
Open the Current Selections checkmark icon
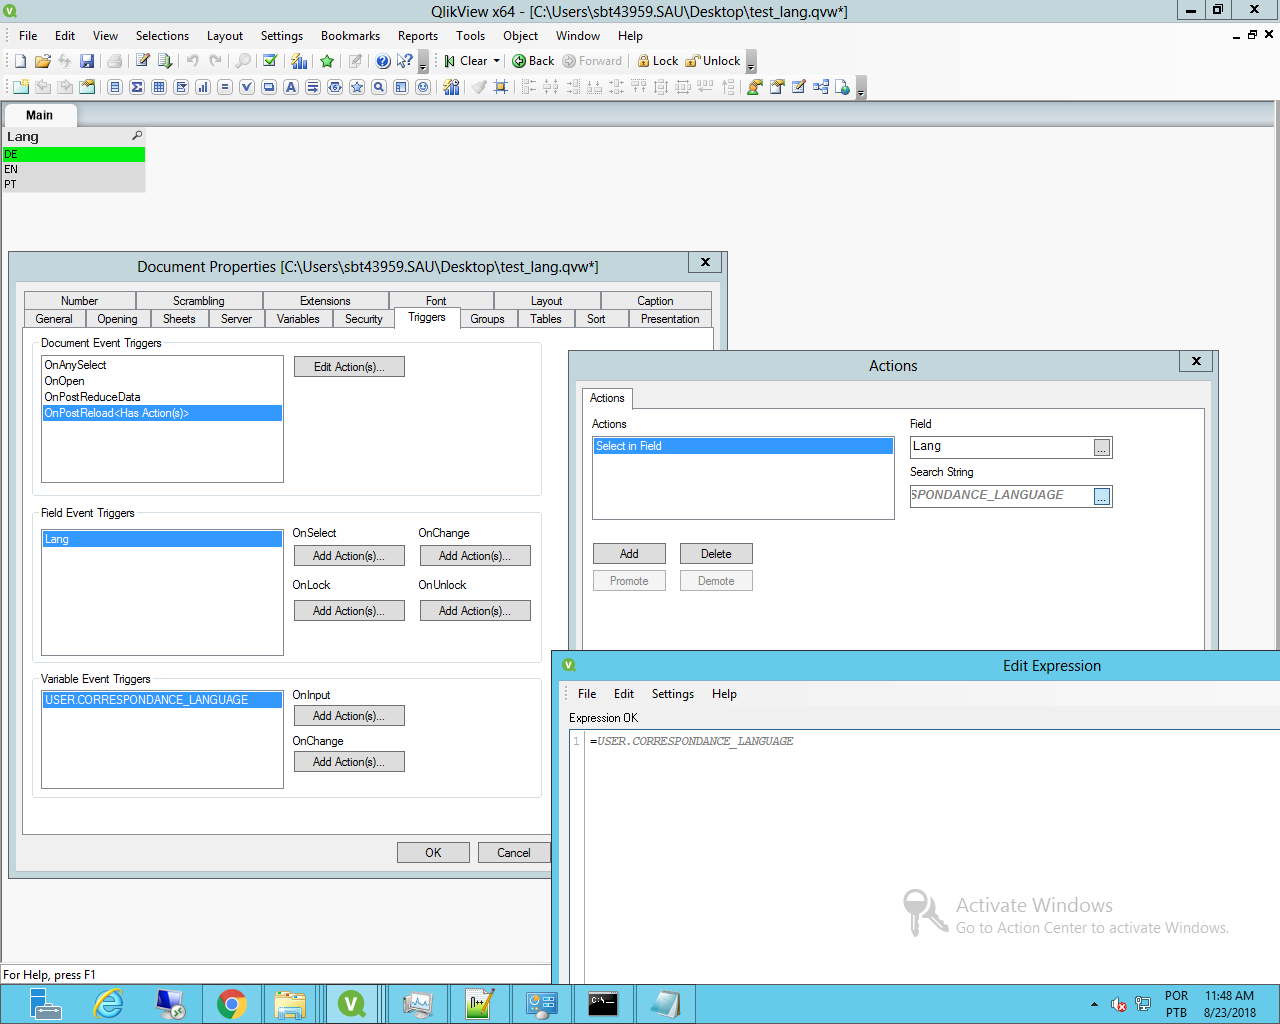270,61
